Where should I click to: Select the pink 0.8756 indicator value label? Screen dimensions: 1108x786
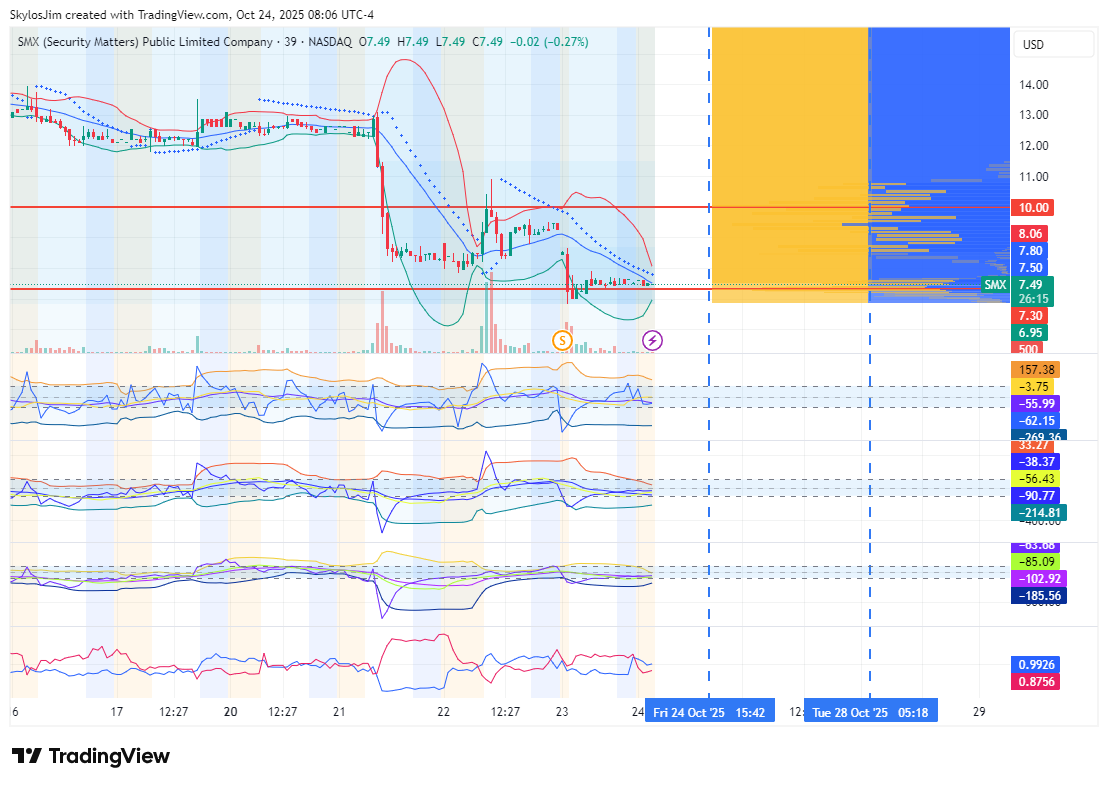pos(1036,682)
